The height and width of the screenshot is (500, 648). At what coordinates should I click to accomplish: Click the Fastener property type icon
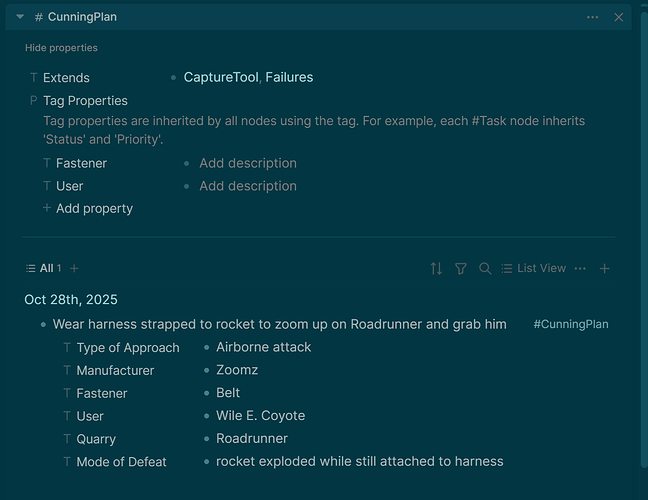point(47,163)
